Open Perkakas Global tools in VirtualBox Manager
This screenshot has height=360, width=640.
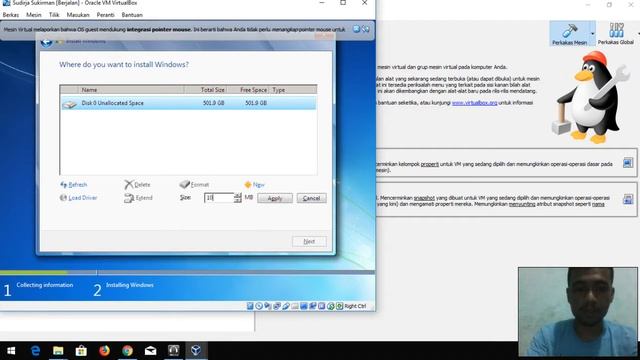[616, 33]
